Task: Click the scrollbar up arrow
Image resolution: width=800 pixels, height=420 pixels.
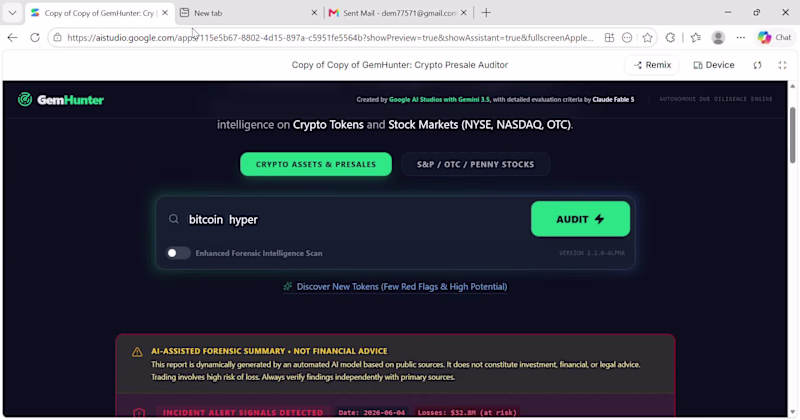Action: pyautogui.click(x=792, y=86)
